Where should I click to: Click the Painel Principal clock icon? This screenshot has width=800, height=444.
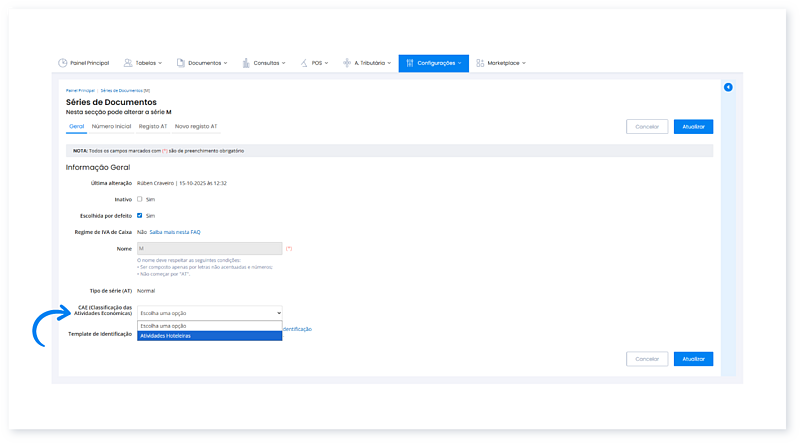tap(62, 63)
